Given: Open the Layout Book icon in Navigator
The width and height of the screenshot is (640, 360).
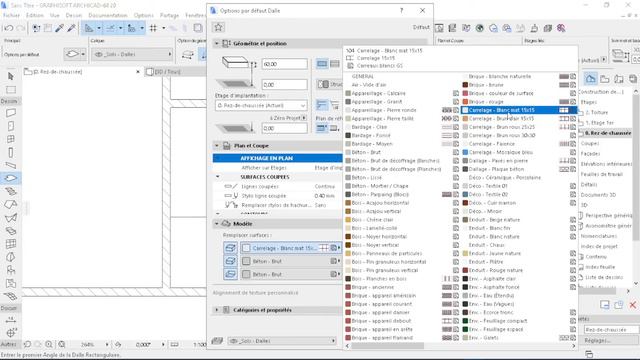Looking at the screenshot, I should (x=618, y=79).
